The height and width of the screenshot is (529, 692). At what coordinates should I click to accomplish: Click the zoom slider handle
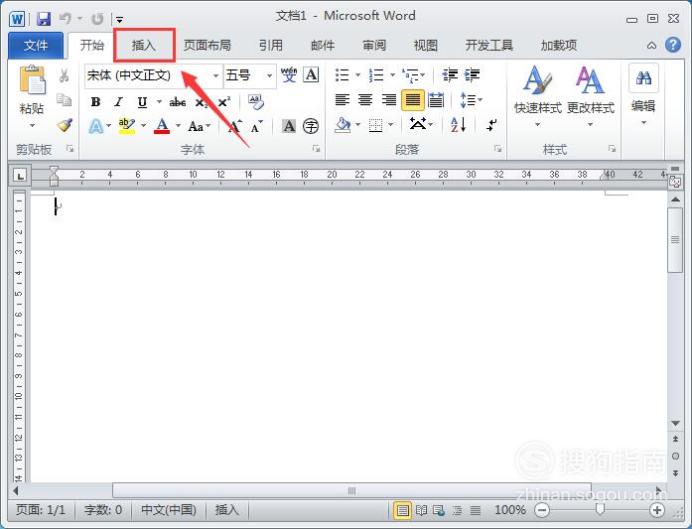coord(600,510)
